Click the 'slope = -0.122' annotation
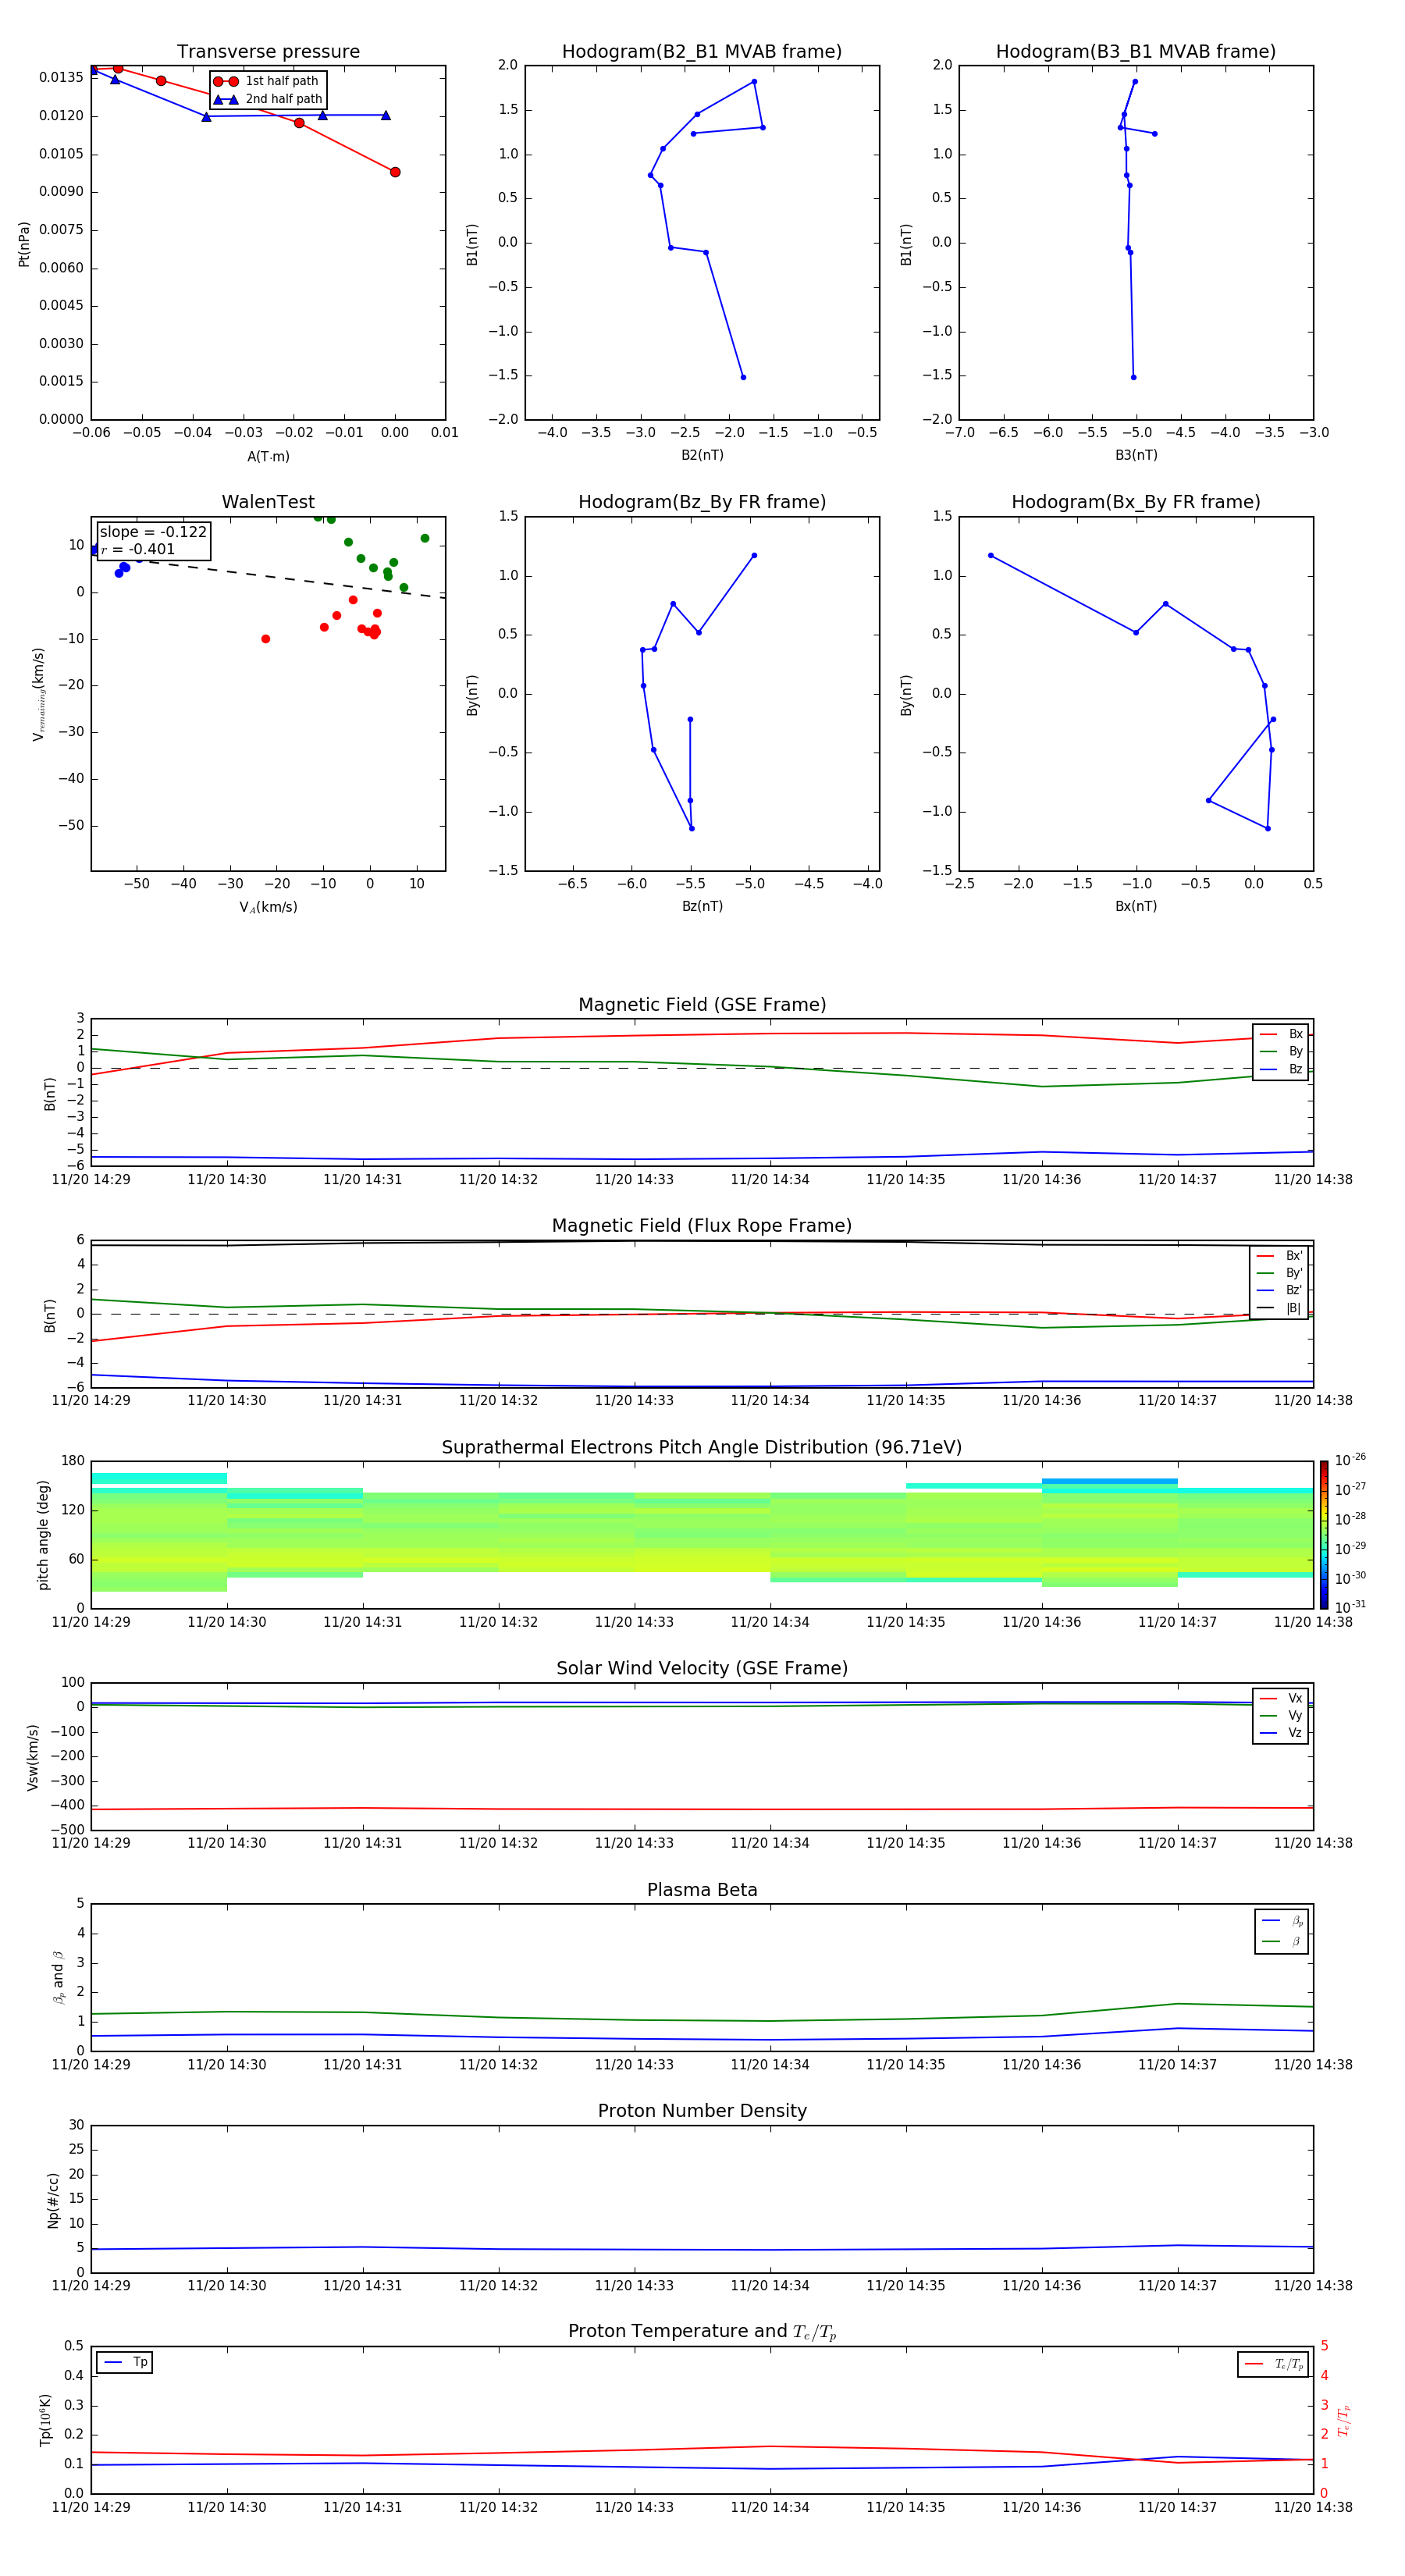The width and height of the screenshot is (1405, 2576). pos(153,532)
